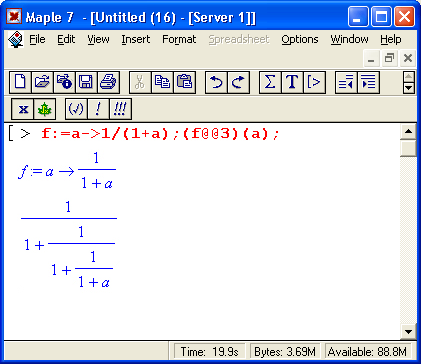
Task: Insert execution group with the [> icon
Action: (x=314, y=82)
